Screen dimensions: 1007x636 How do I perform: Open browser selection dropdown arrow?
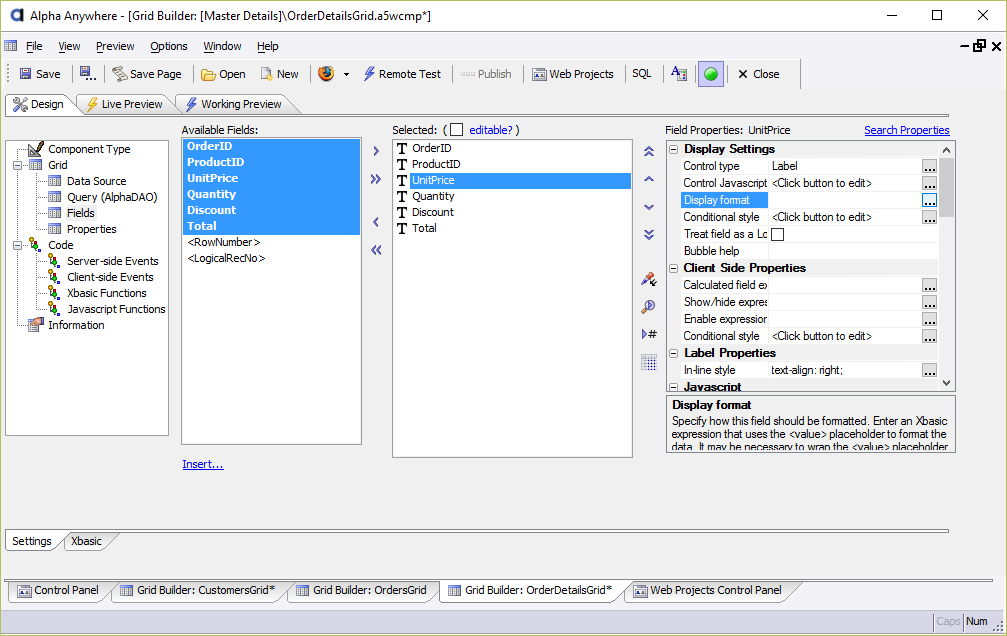(346, 75)
